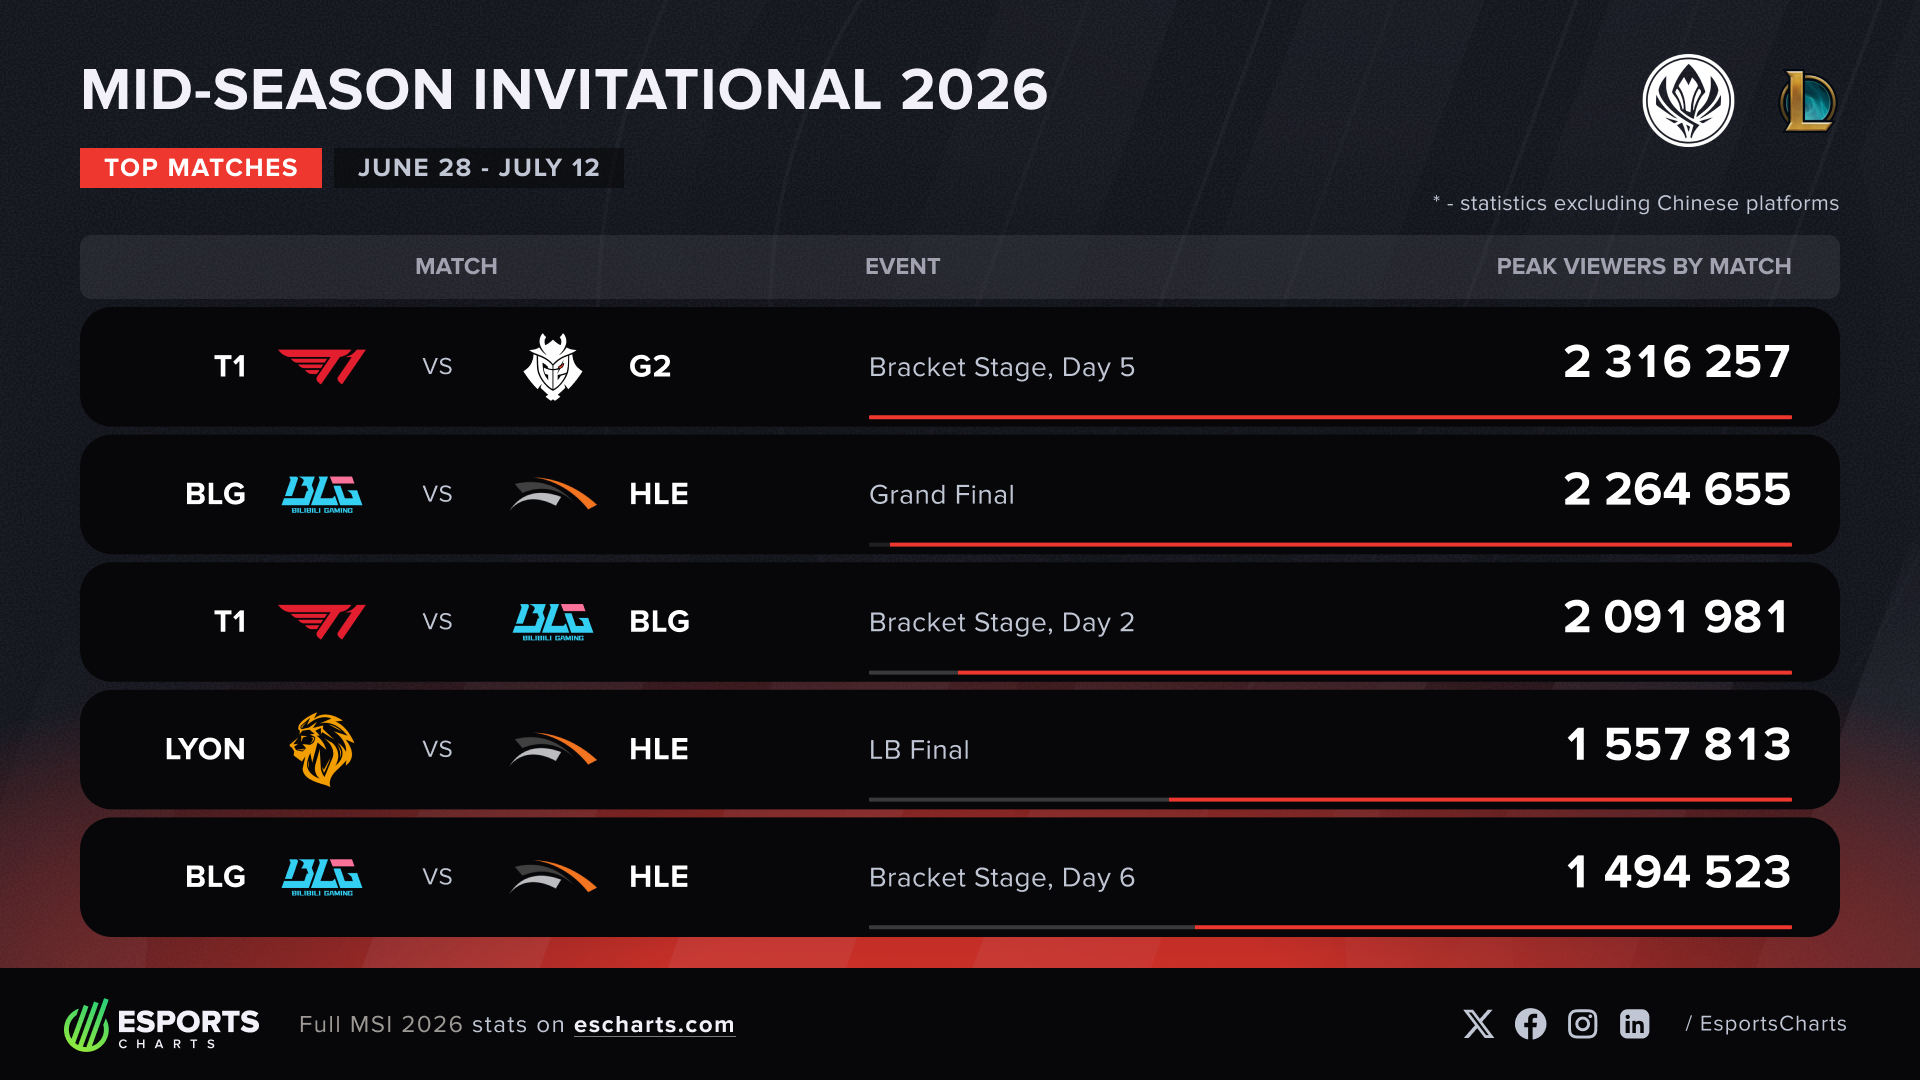
Task: Open the Facebook social icon
Action: coord(1530,1024)
